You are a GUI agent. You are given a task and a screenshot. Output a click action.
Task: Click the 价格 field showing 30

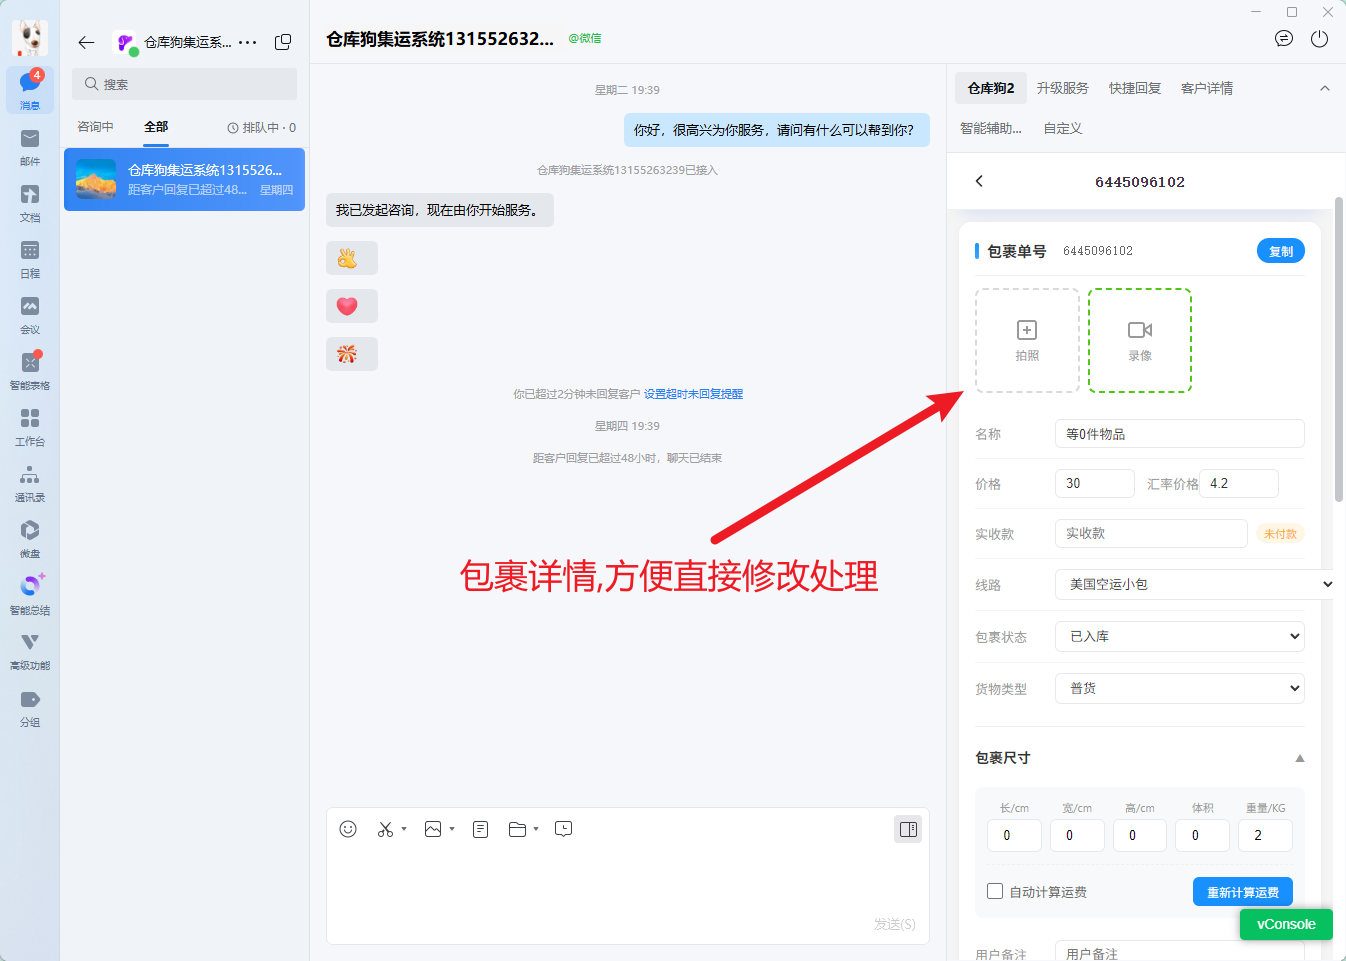coord(1095,483)
